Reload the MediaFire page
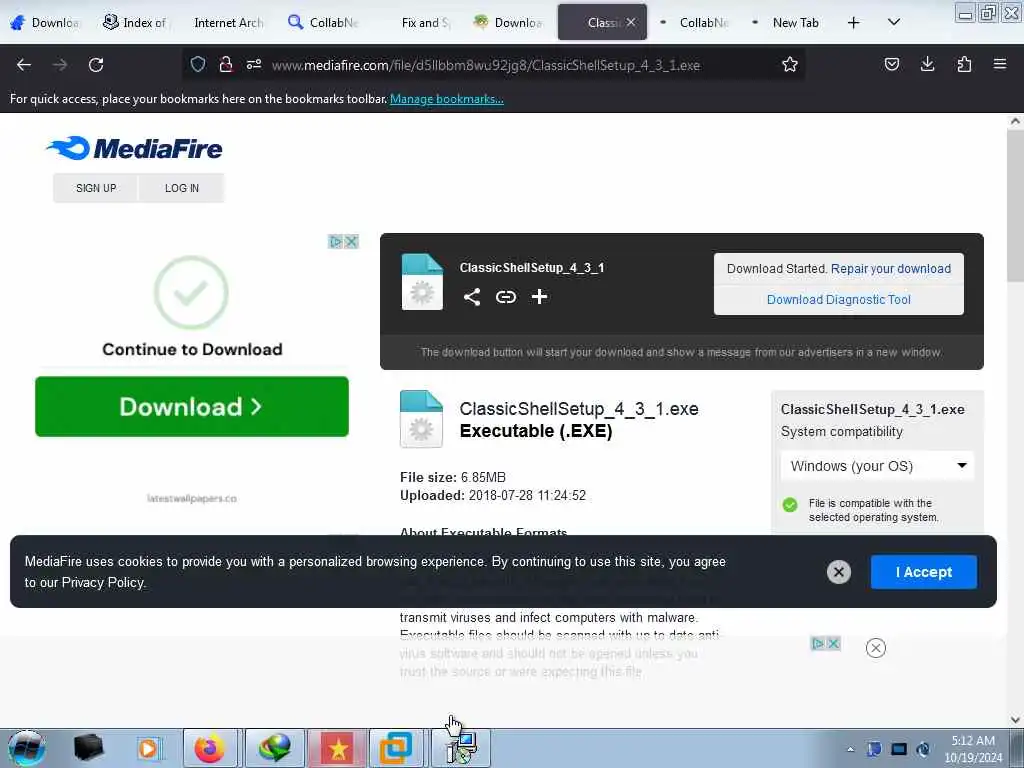This screenshot has width=1024, height=768. (x=96, y=65)
